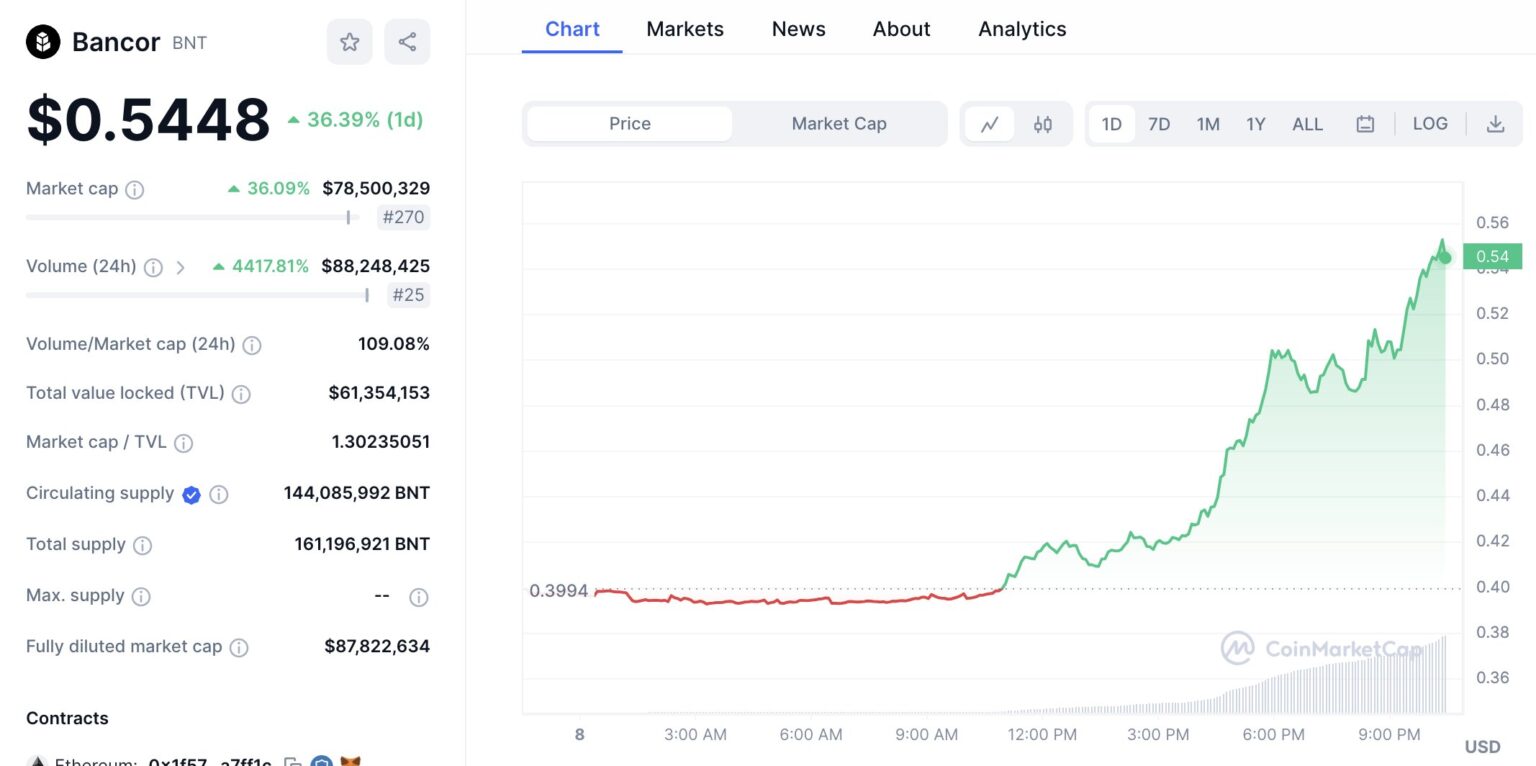This screenshot has width=1536, height=766.
Task: Select 7D time range
Action: [x=1159, y=124]
